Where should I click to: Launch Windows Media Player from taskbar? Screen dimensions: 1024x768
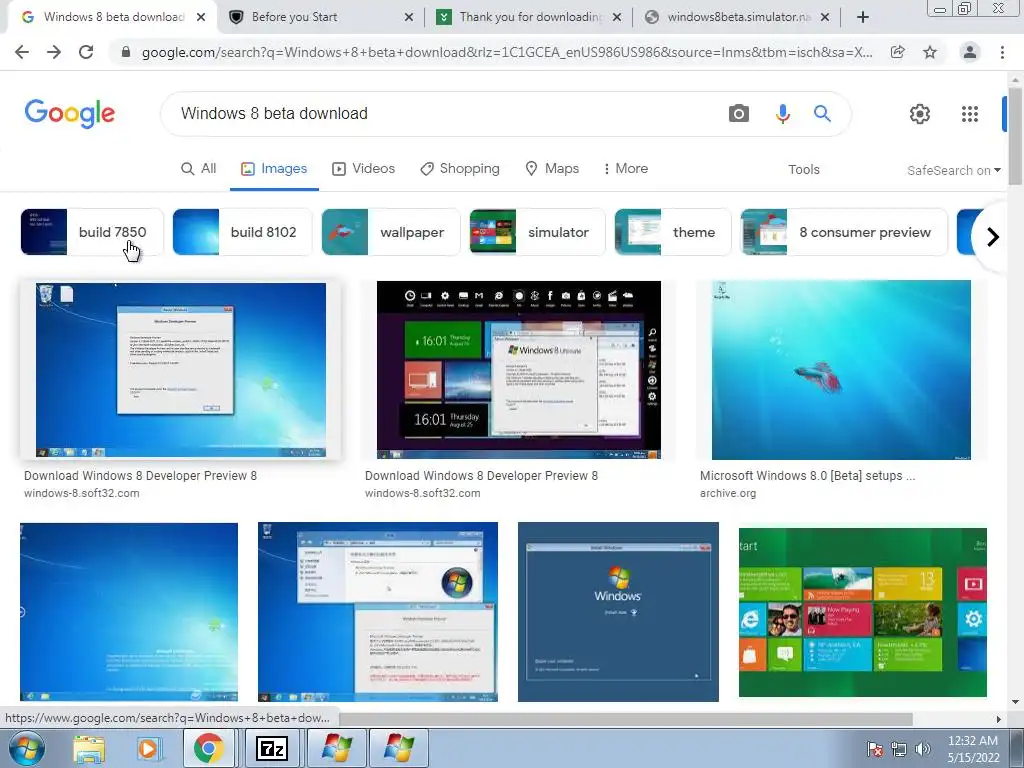pyautogui.click(x=148, y=749)
